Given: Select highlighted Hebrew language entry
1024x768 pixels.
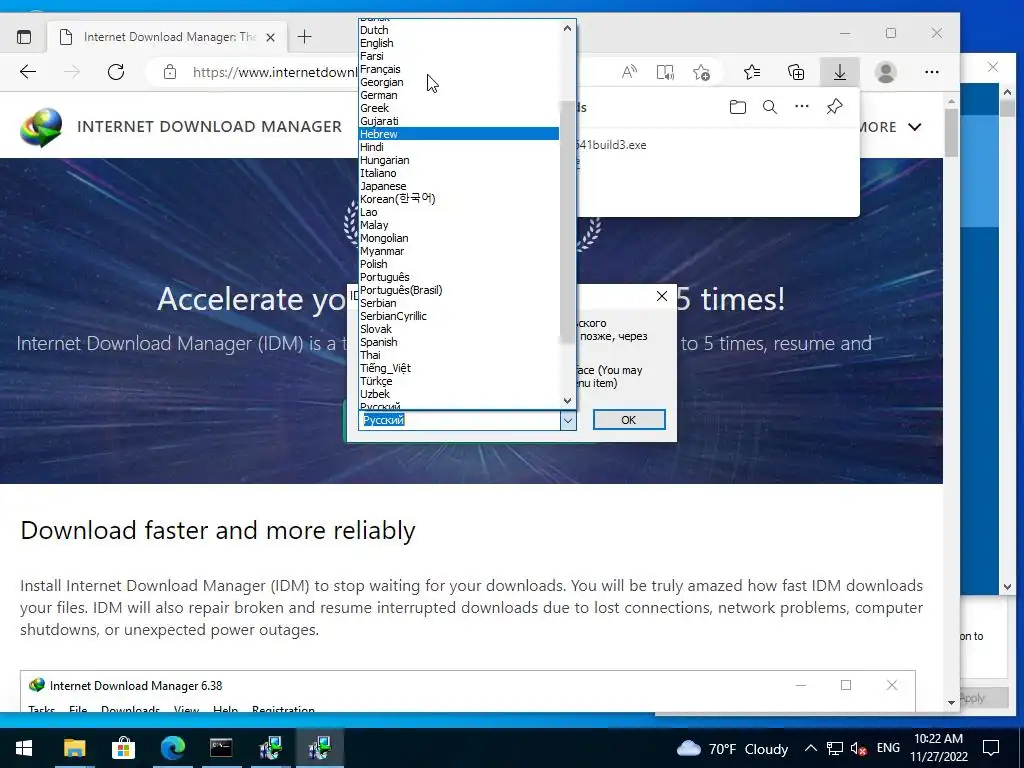Looking at the screenshot, I should click(x=459, y=134).
